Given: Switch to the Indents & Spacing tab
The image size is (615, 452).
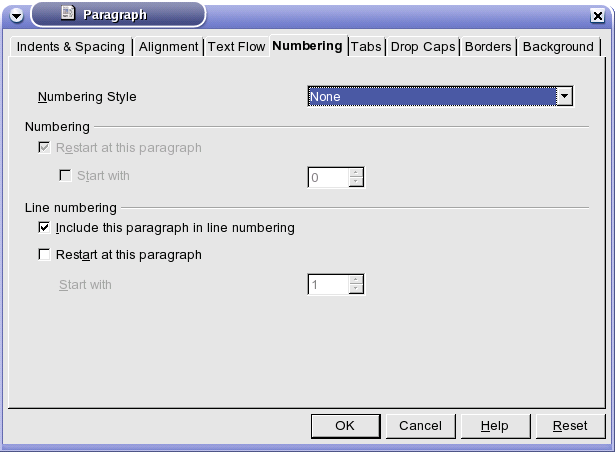Looking at the screenshot, I should [x=71, y=47].
